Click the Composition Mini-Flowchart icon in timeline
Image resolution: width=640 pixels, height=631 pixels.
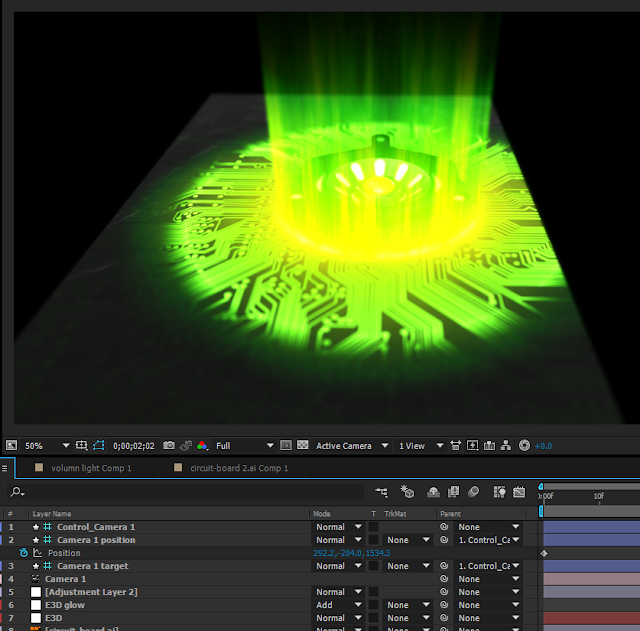(x=382, y=492)
